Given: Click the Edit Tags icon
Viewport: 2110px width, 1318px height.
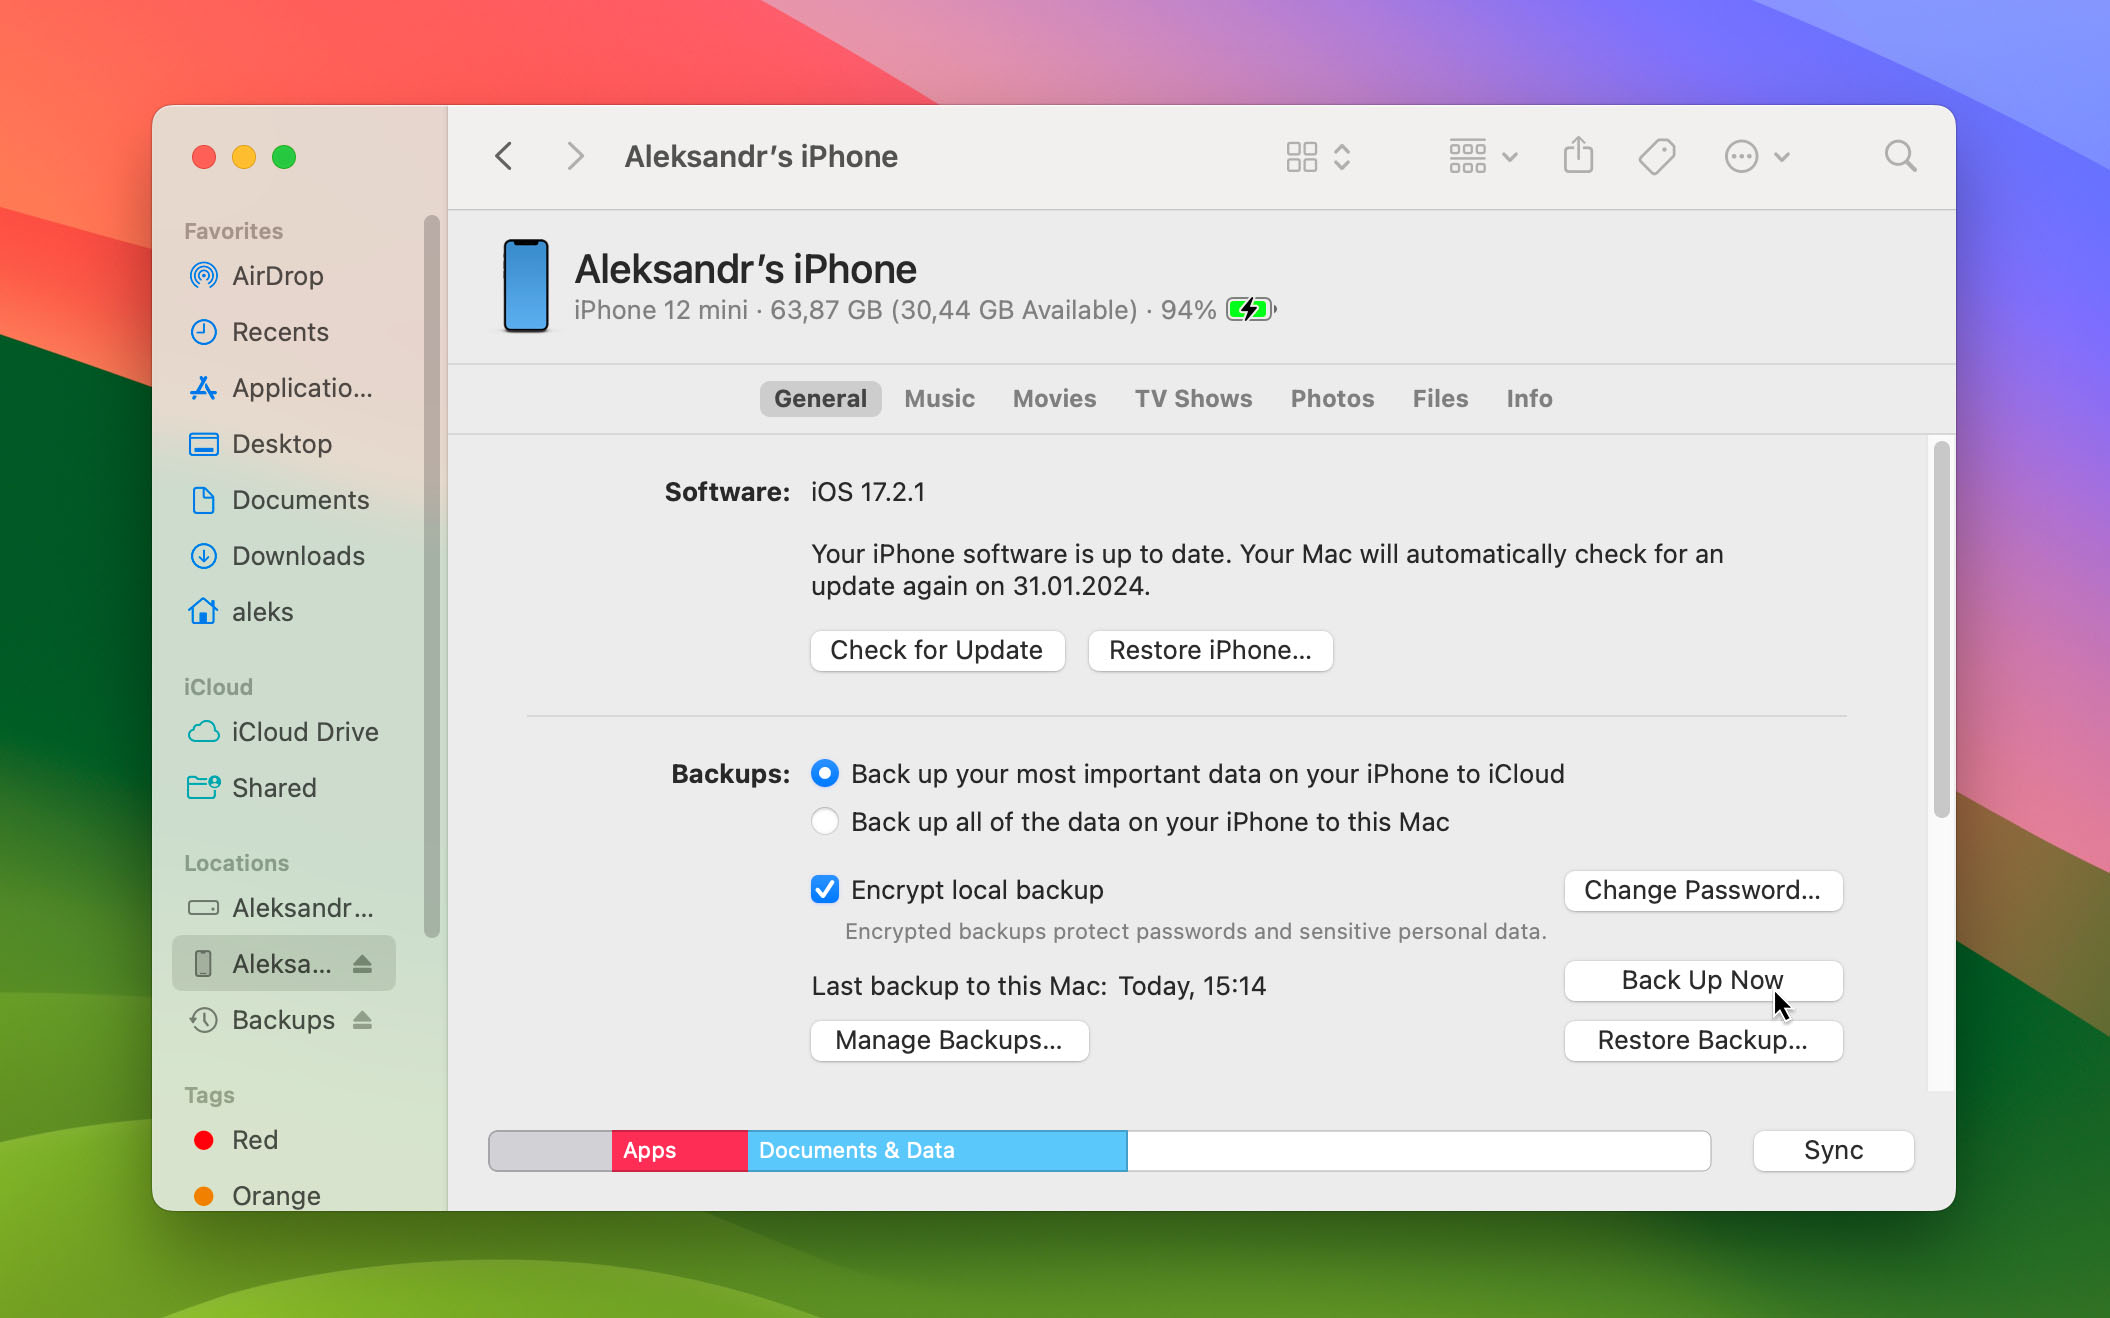Looking at the screenshot, I should coord(1656,156).
